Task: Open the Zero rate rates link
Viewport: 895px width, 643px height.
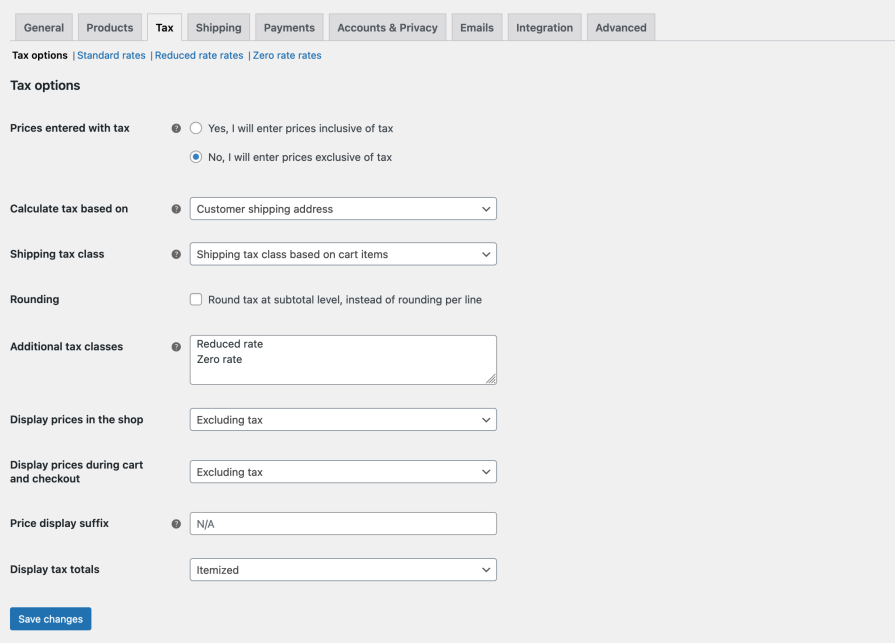Action: point(287,56)
